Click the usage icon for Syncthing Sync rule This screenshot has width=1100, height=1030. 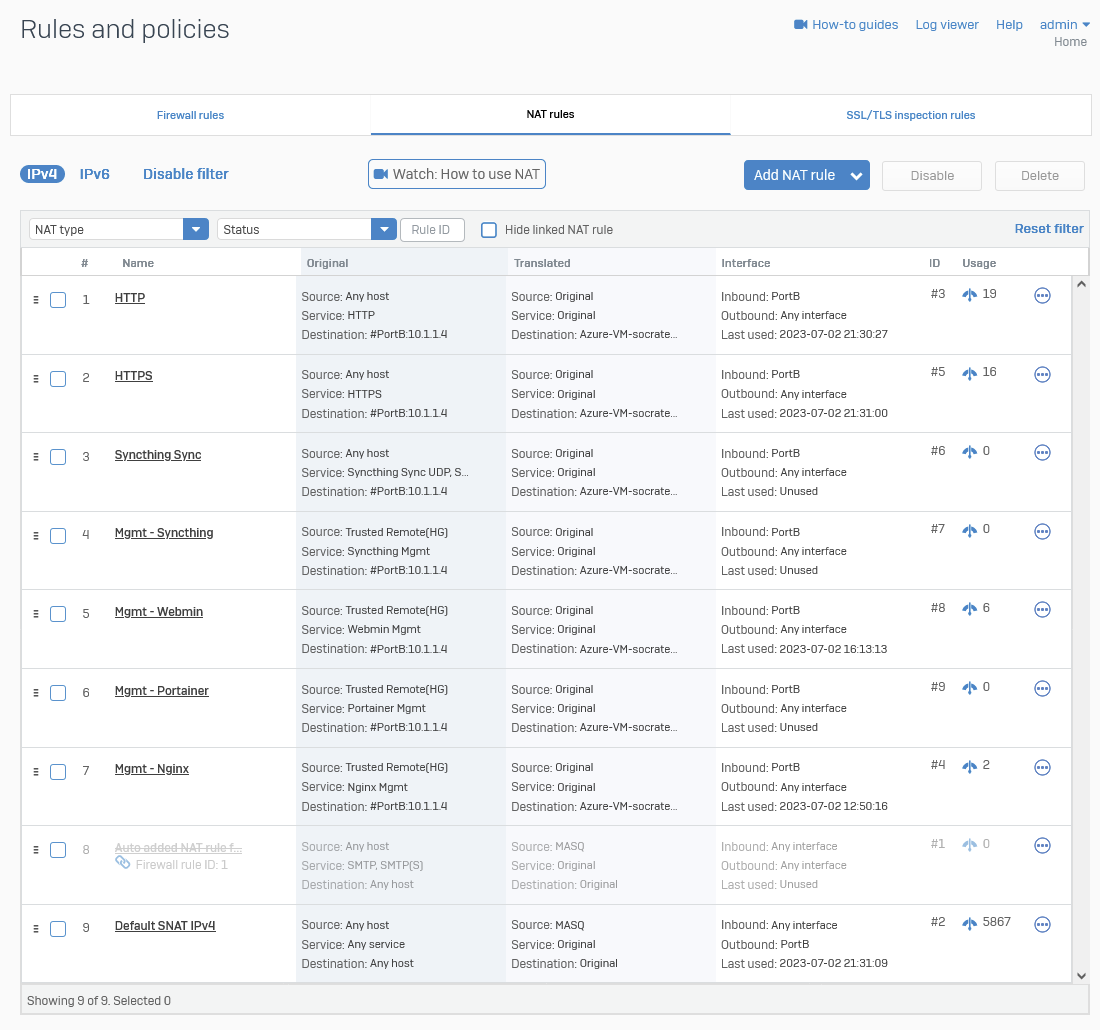[969, 452]
